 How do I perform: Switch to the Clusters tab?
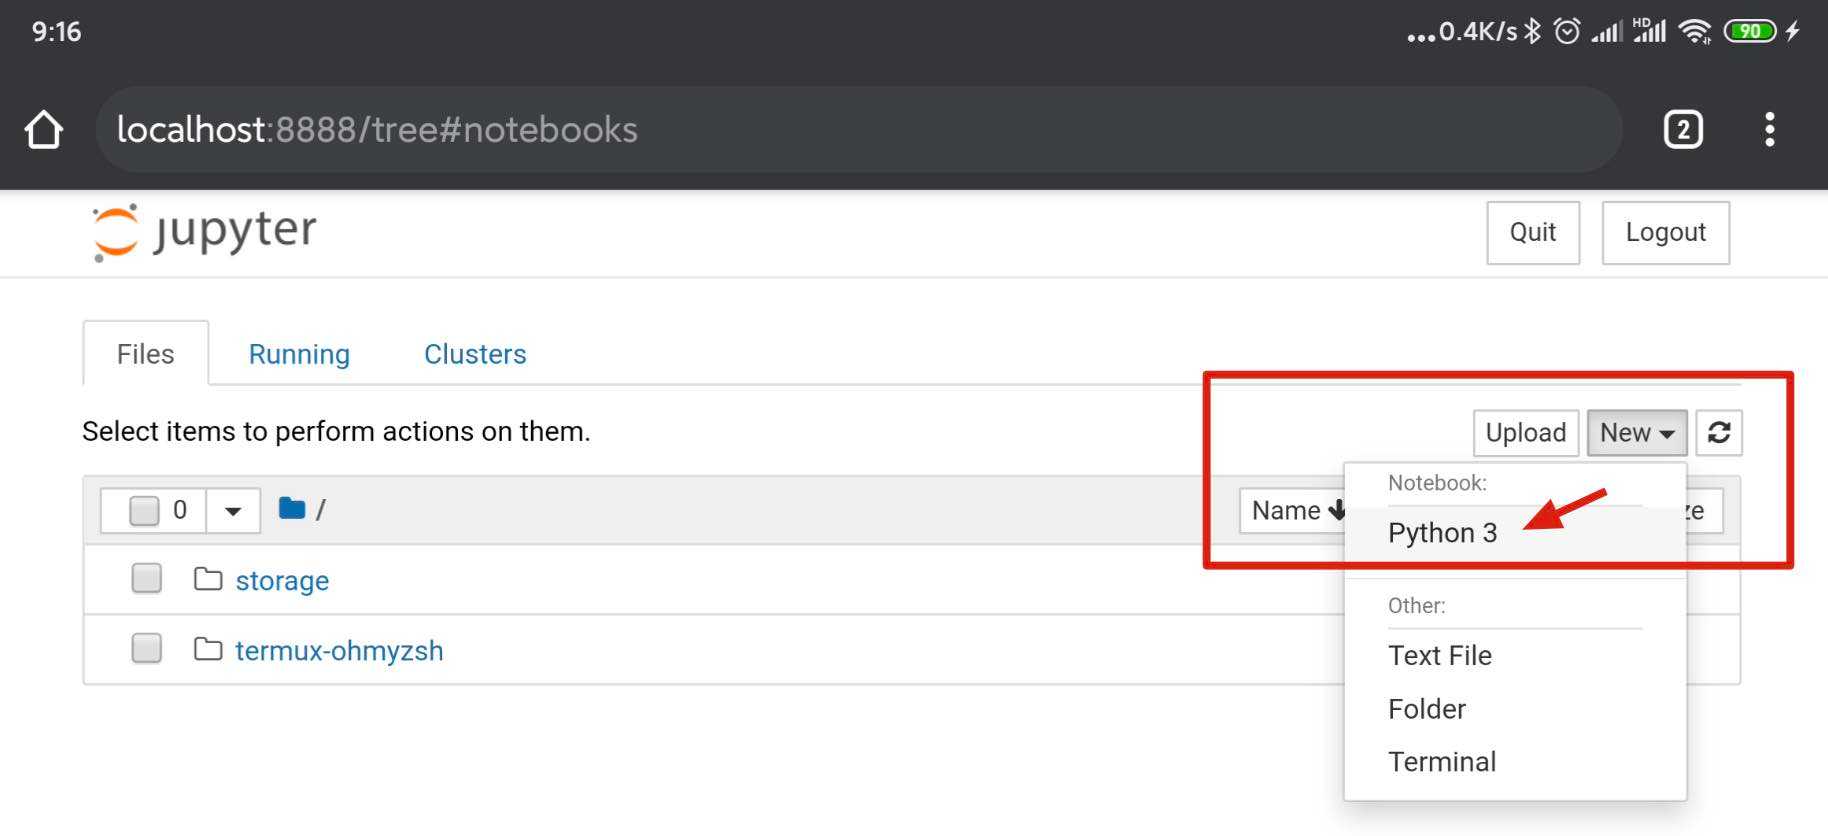pos(475,354)
